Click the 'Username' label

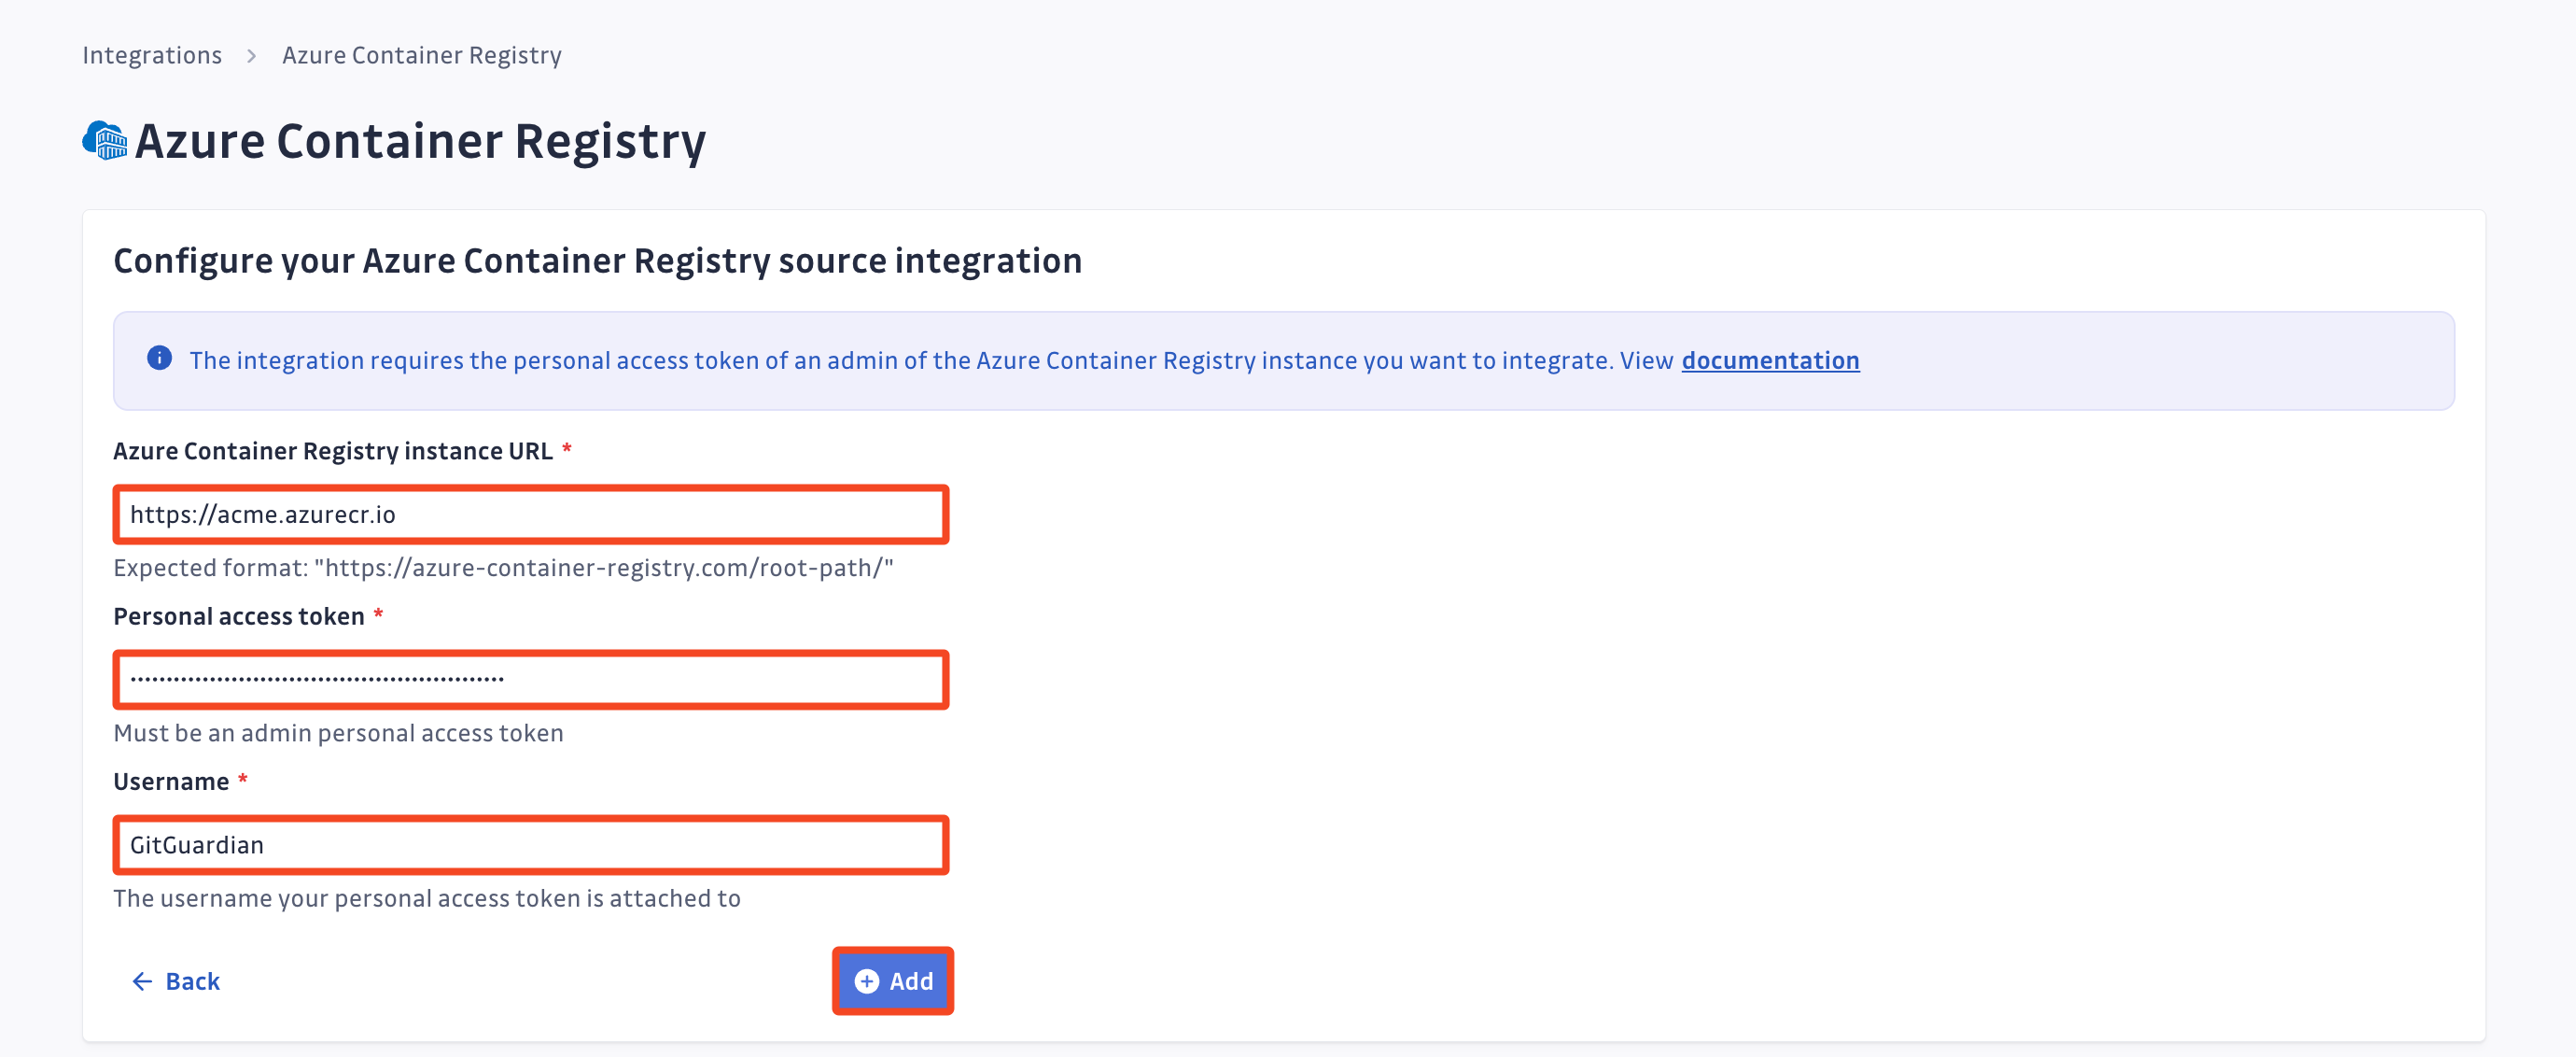(x=171, y=781)
